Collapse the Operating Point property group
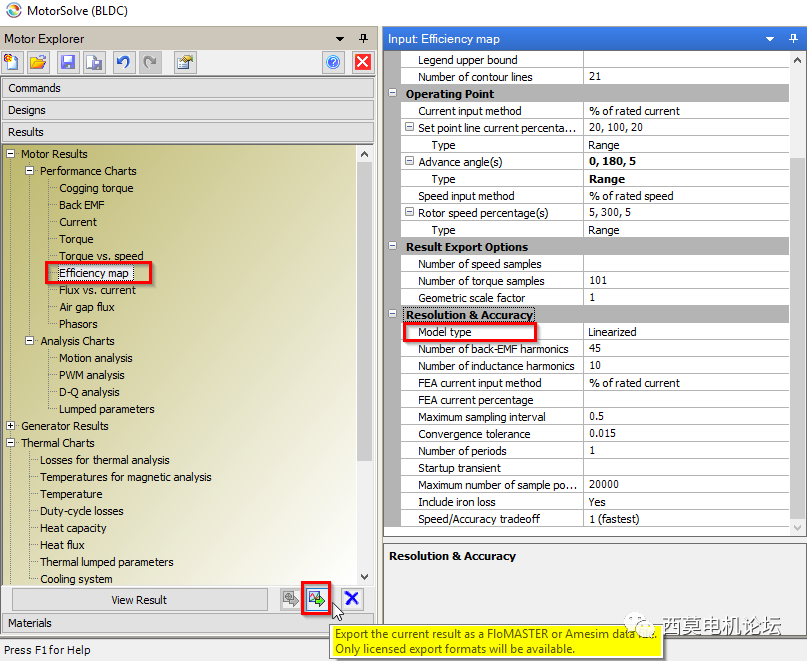 pos(393,93)
